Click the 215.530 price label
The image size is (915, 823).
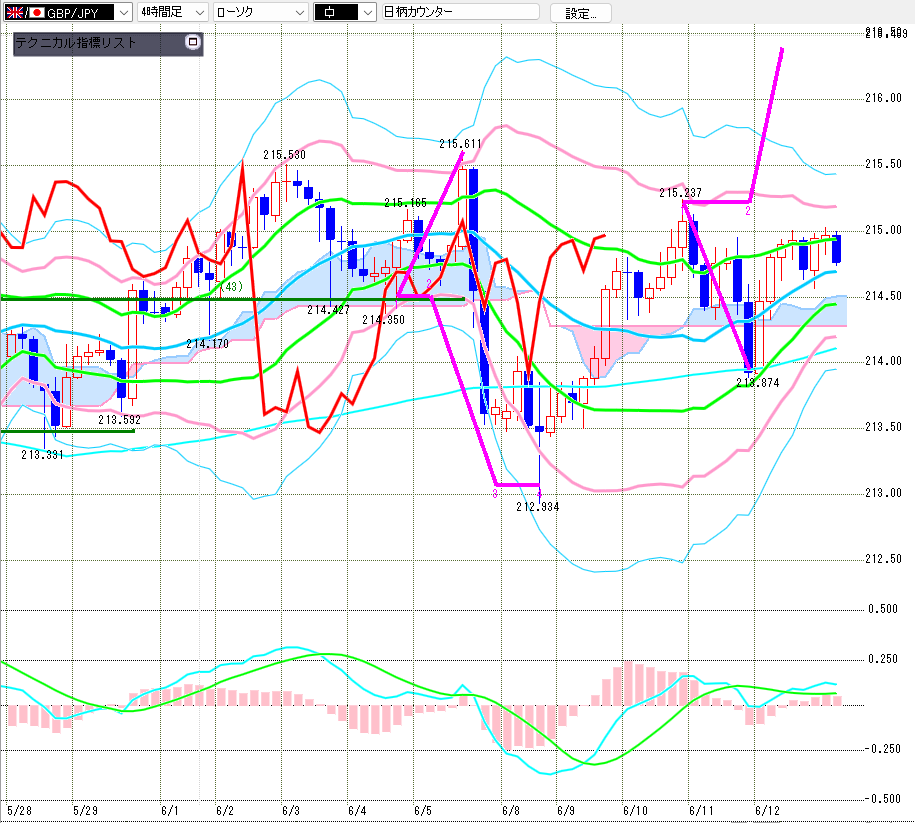(284, 155)
